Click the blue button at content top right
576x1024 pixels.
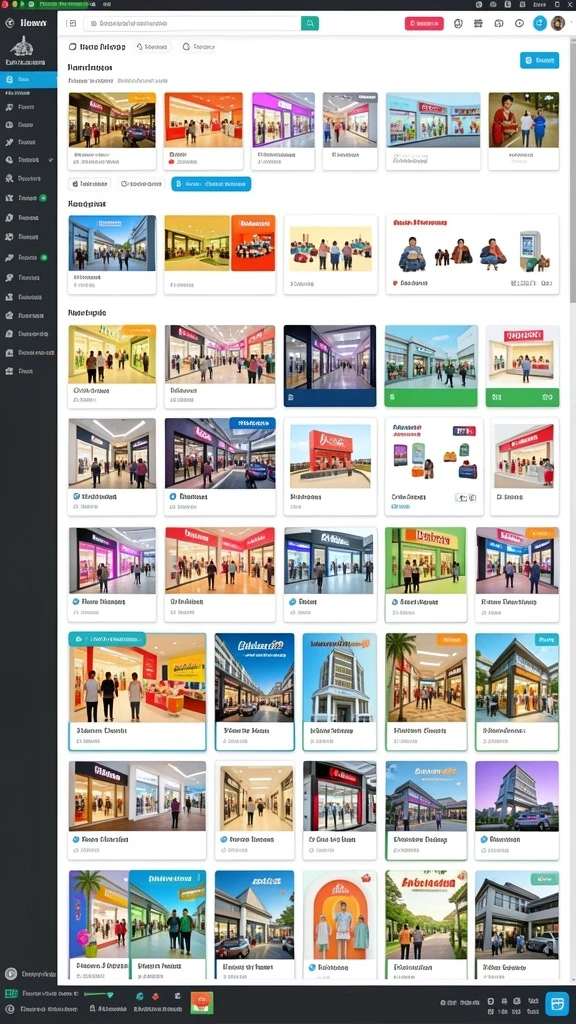point(539,60)
